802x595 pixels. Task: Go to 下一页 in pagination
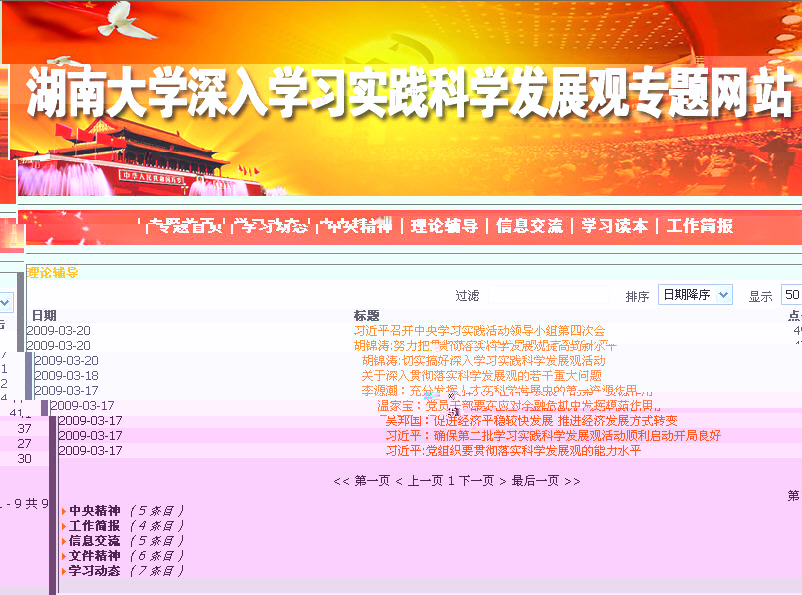click(x=476, y=481)
